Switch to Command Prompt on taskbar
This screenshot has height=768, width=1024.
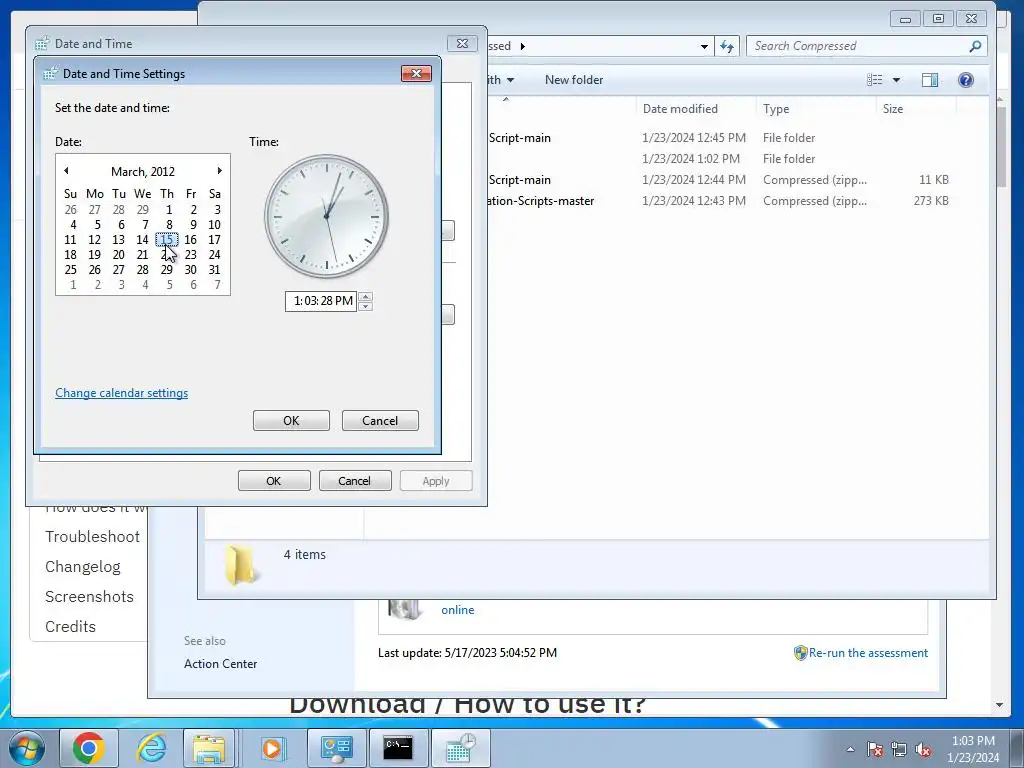pos(398,748)
